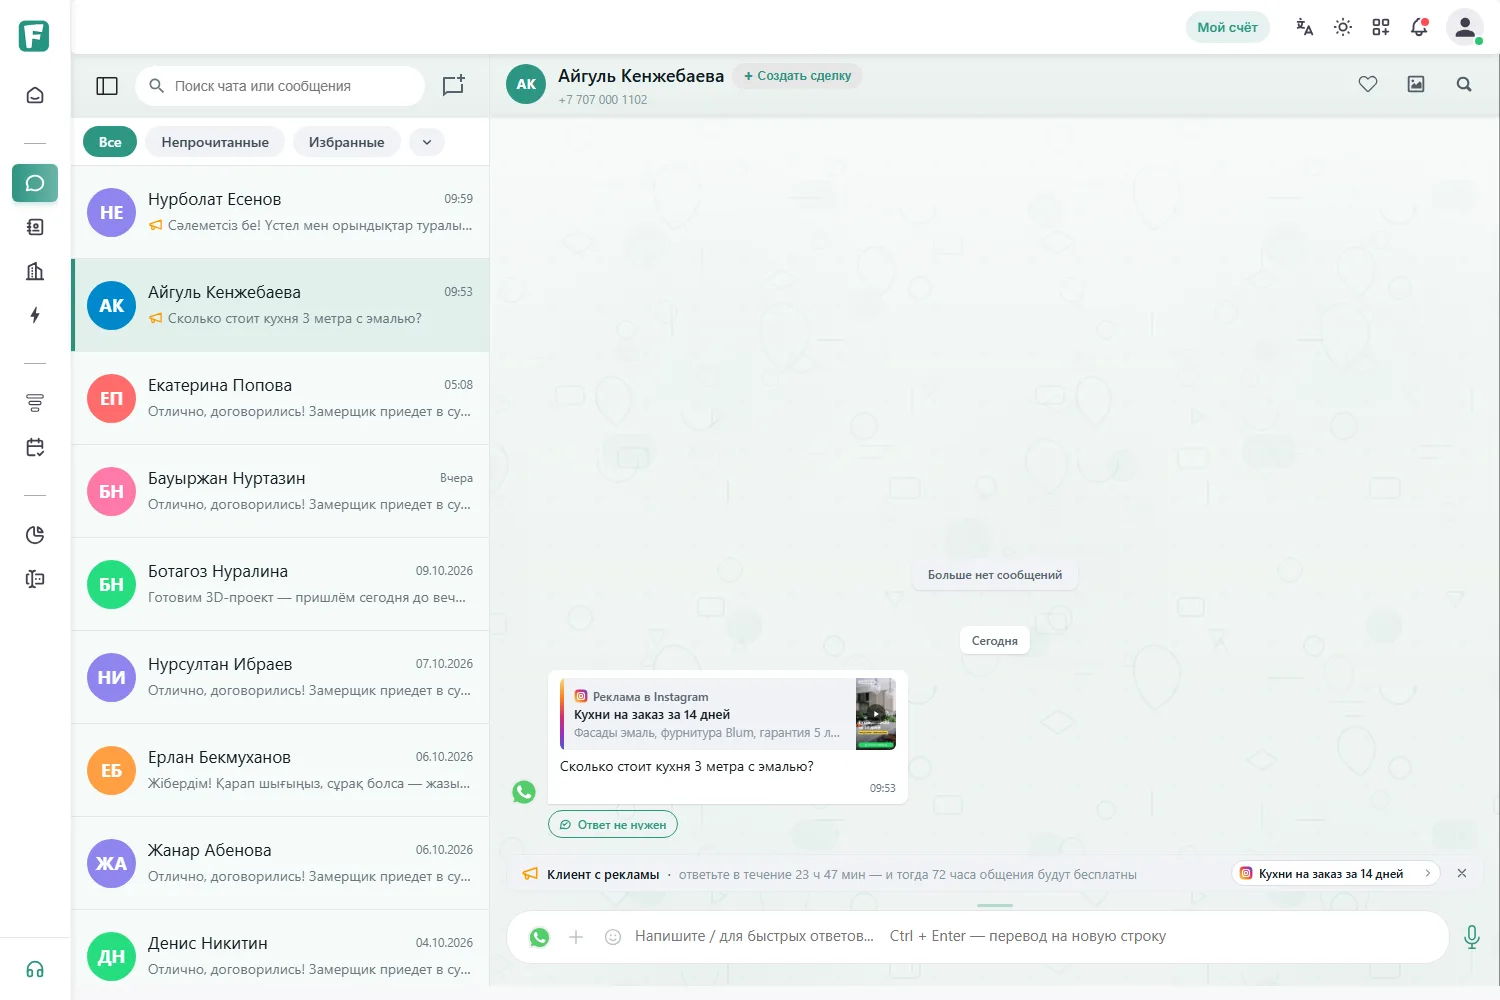The width and height of the screenshot is (1500, 1000).
Task: Close the 'Клиент с рекламы' banner
Action: click(x=1462, y=873)
